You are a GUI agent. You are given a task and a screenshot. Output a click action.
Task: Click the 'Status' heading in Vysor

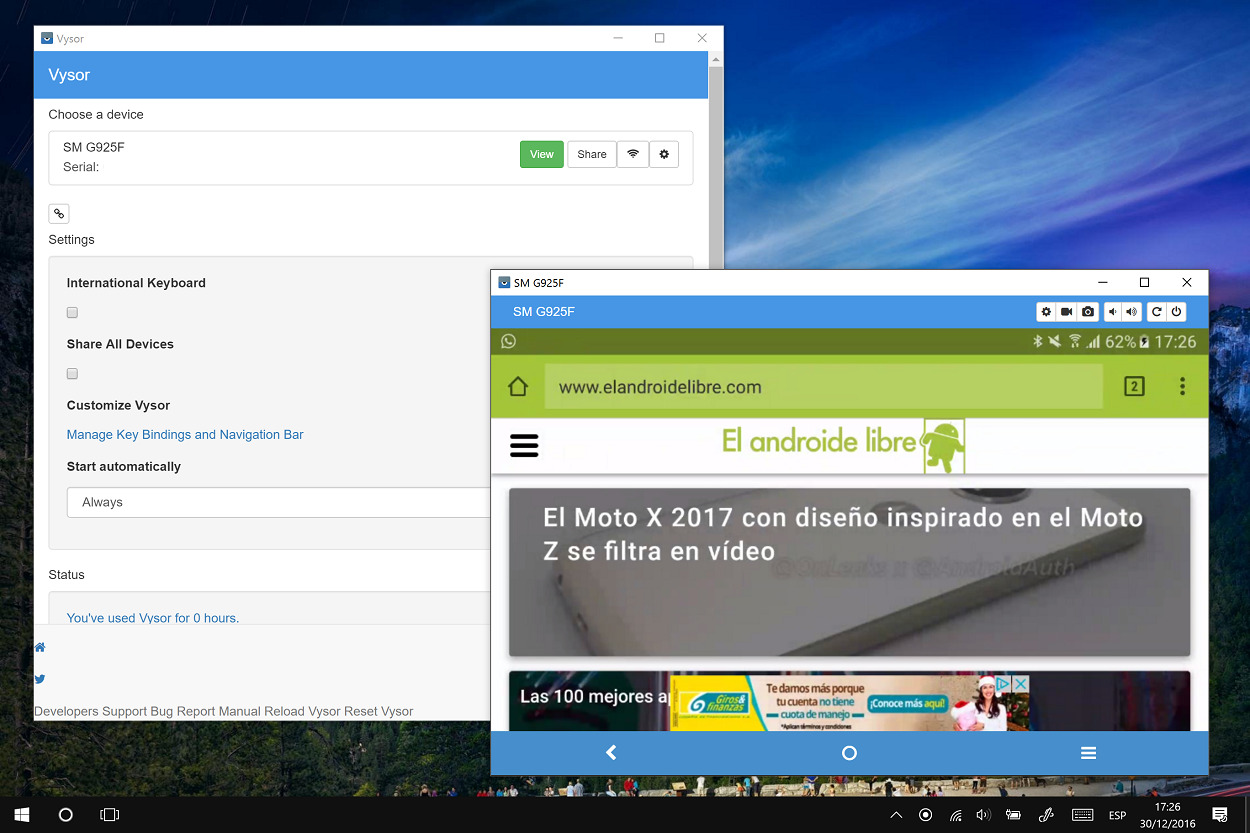click(67, 575)
